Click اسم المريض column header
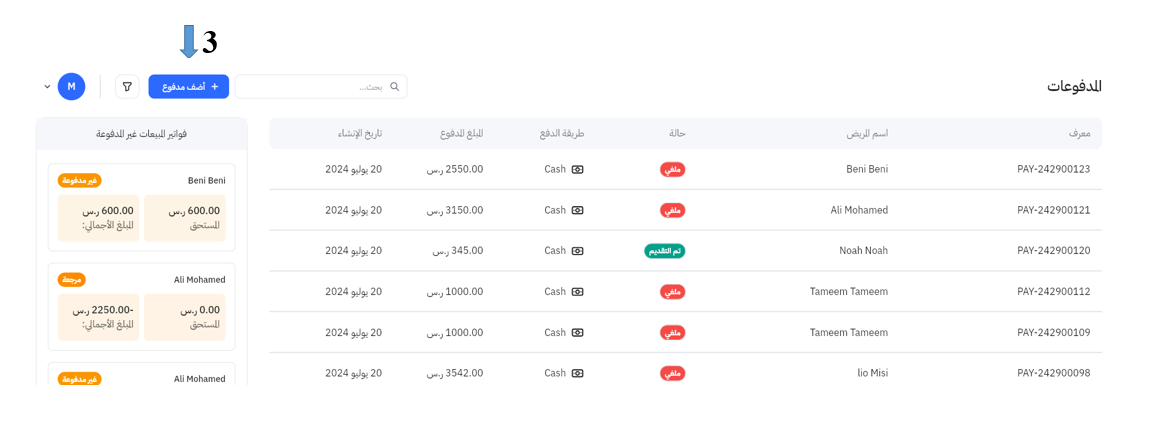1157x439 pixels. pyautogui.click(x=865, y=134)
